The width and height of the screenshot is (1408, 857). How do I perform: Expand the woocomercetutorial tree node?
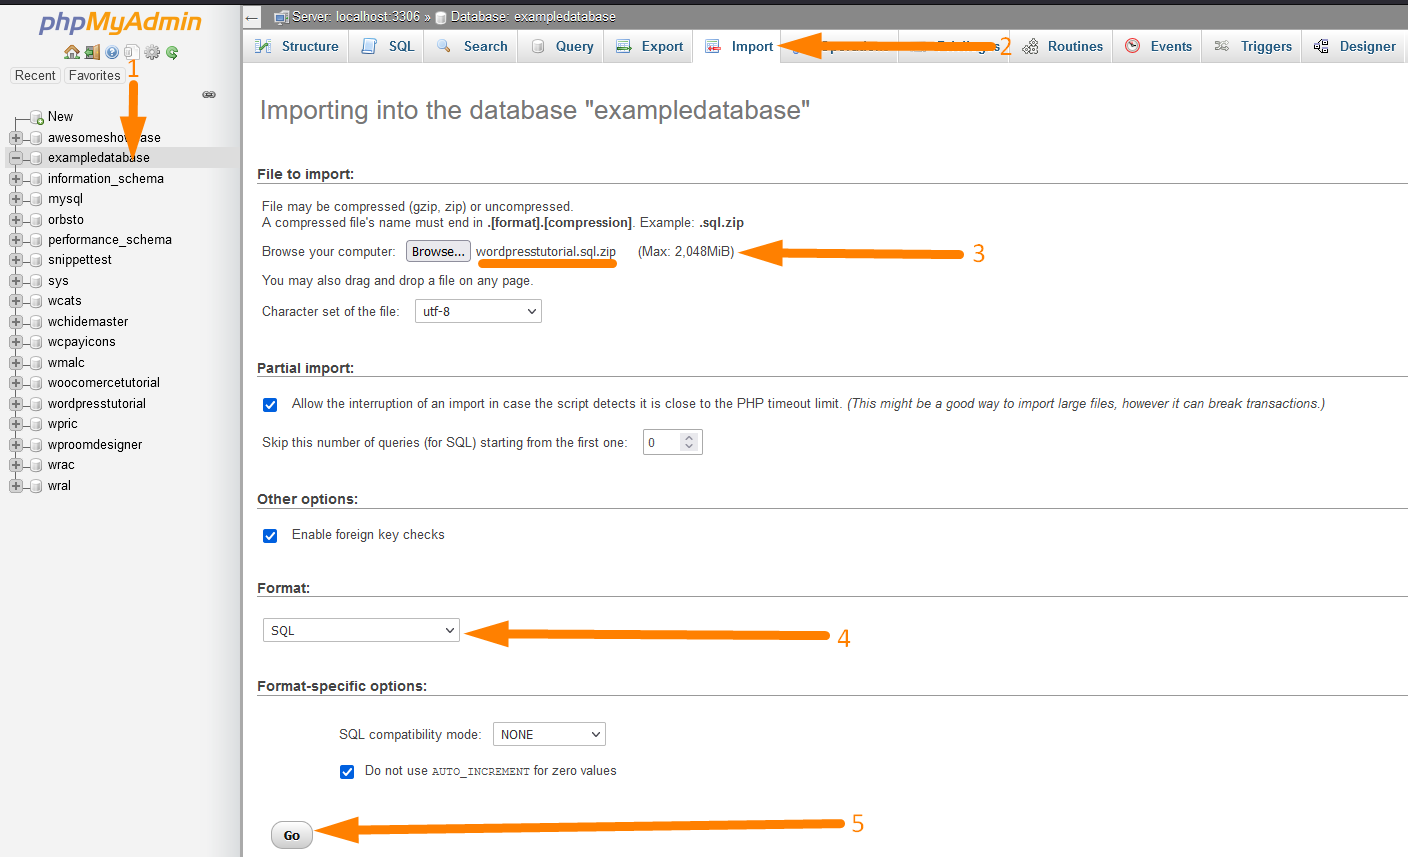coord(16,383)
